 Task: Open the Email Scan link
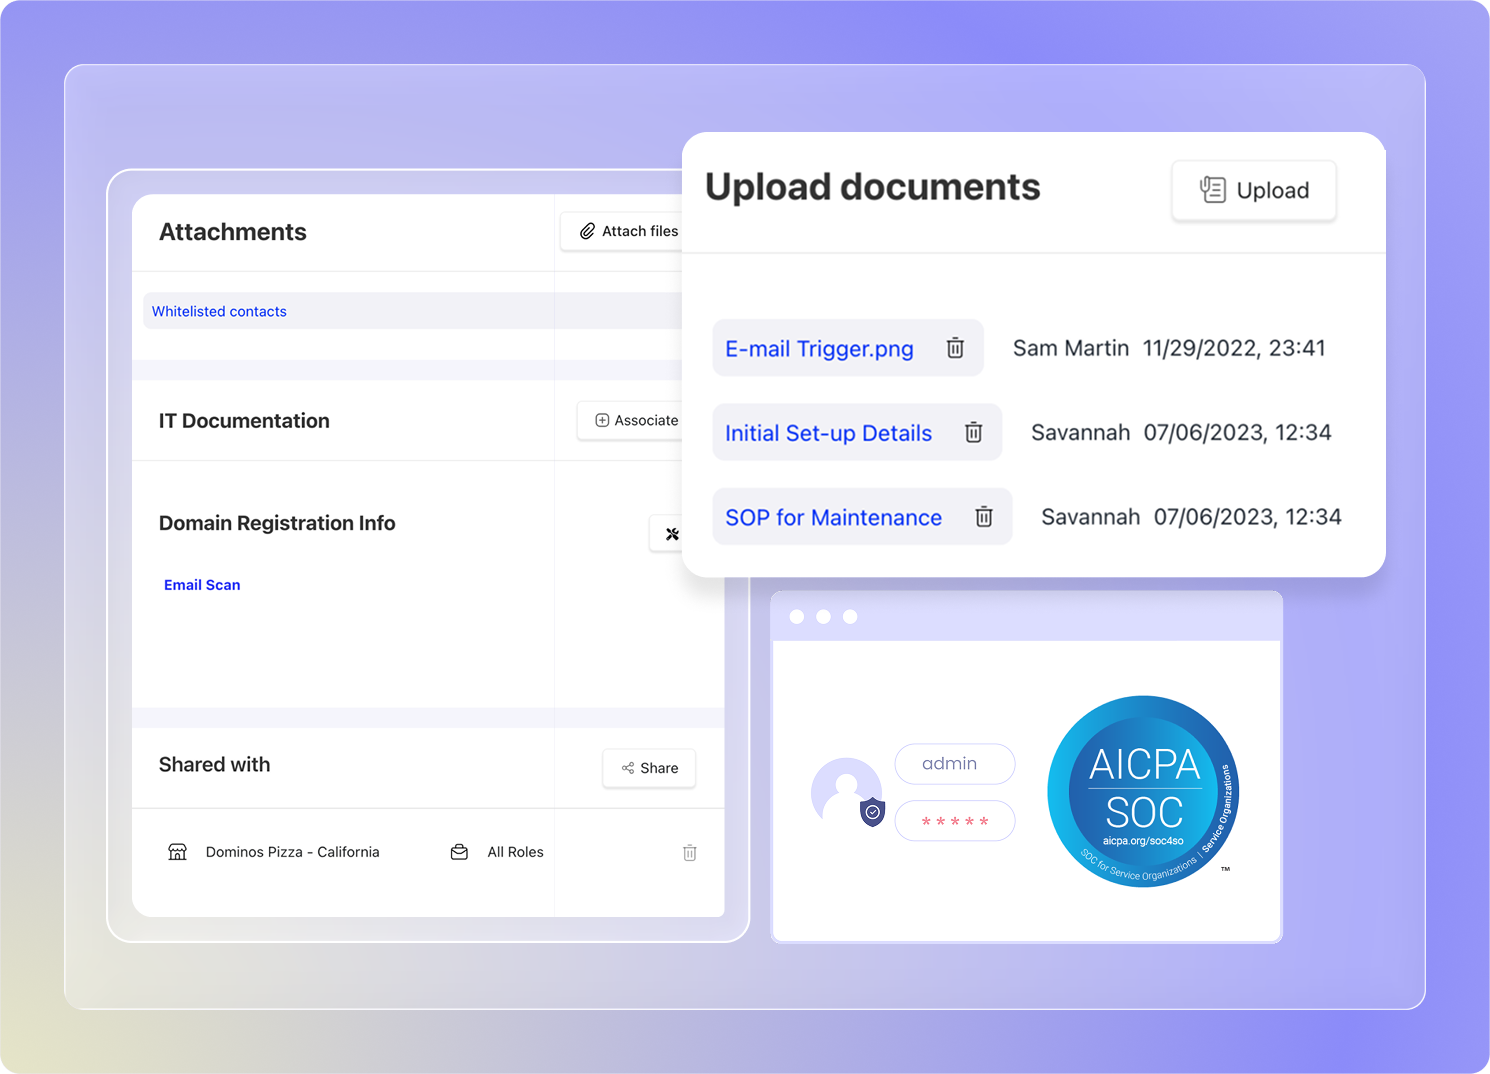point(202,585)
